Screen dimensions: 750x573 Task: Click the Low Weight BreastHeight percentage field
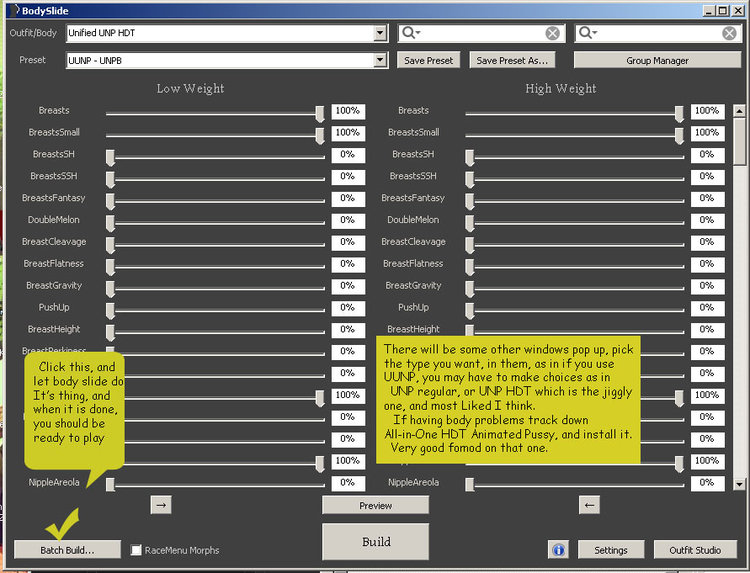(x=348, y=330)
